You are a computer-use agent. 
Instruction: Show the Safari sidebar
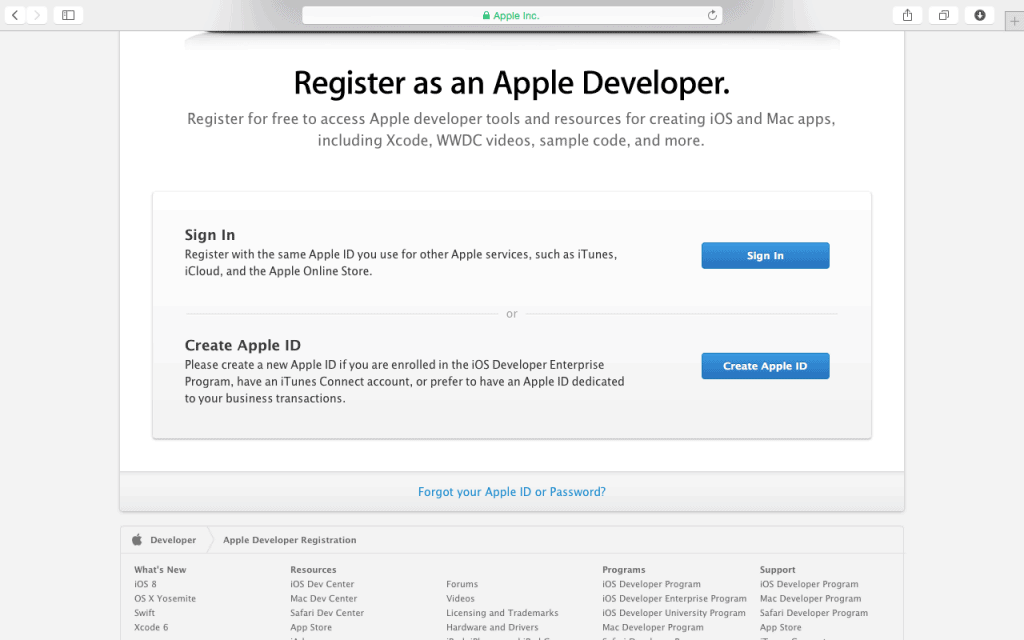(68, 15)
